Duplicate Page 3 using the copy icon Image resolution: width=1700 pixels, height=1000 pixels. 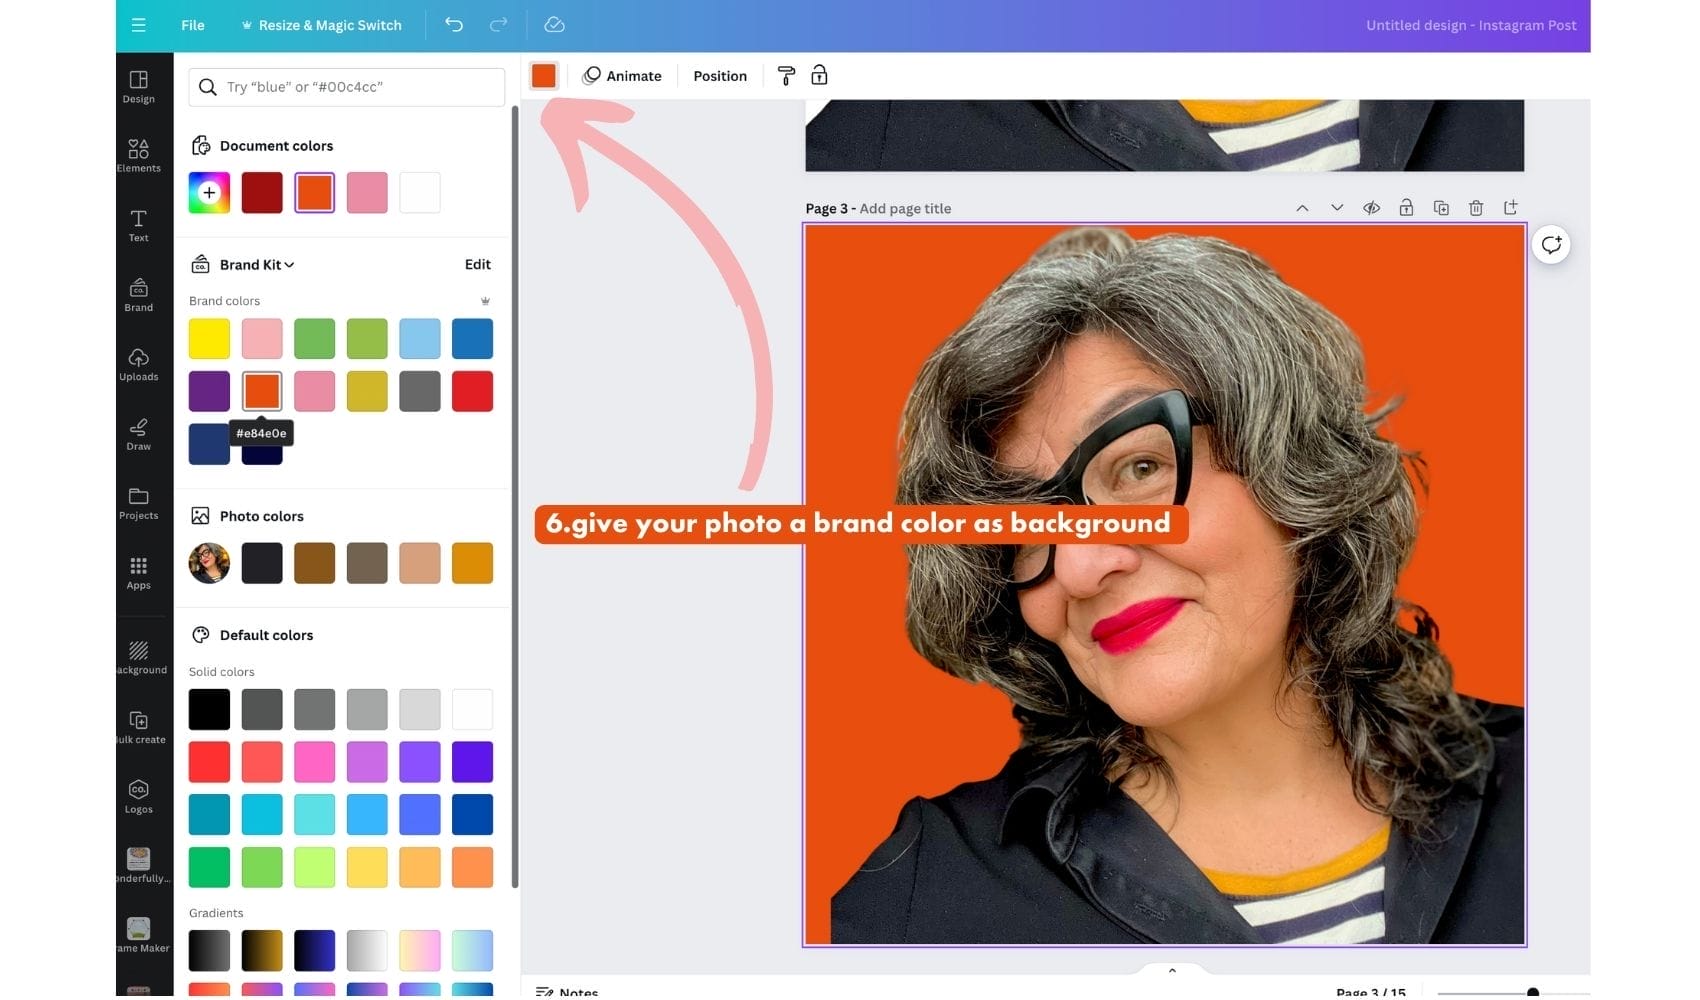pyautogui.click(x=1441, y=207)
